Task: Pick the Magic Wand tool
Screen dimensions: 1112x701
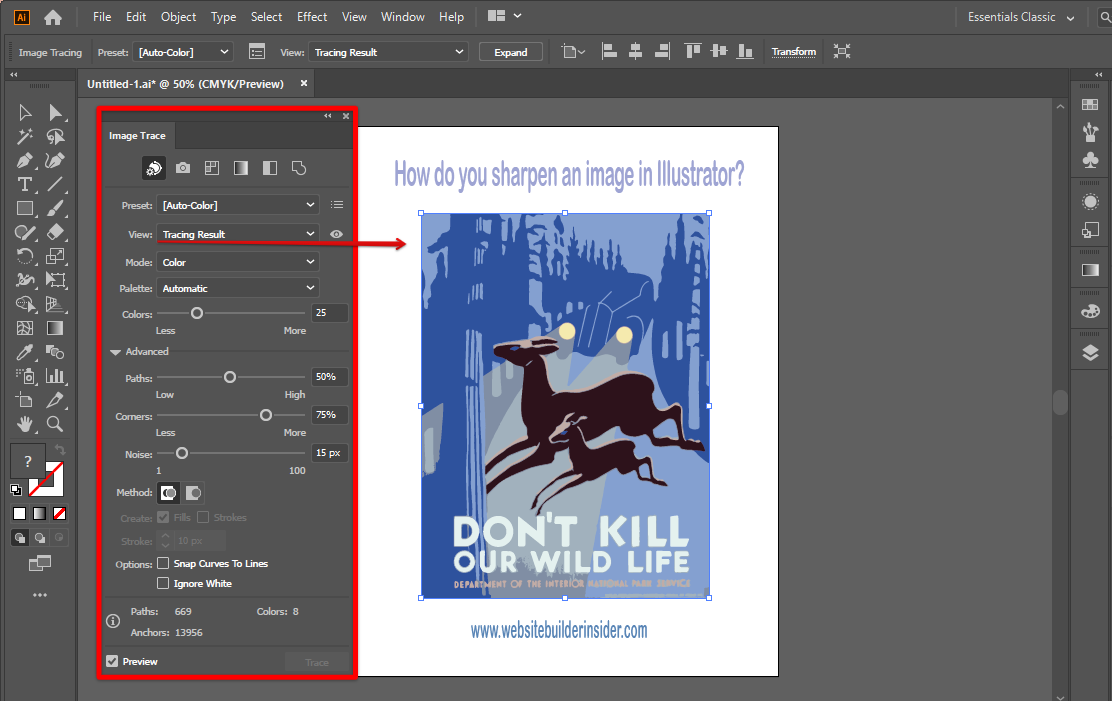Action: click(x=25, y=136)
